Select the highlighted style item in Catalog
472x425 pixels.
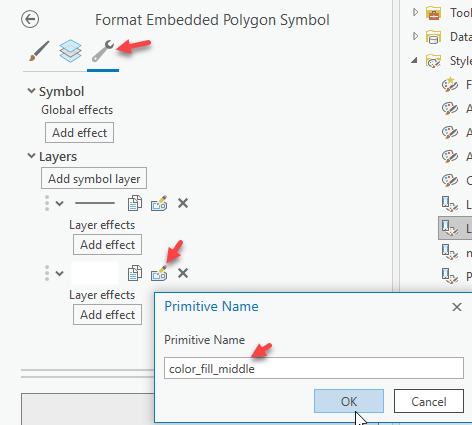coord(455,228)
